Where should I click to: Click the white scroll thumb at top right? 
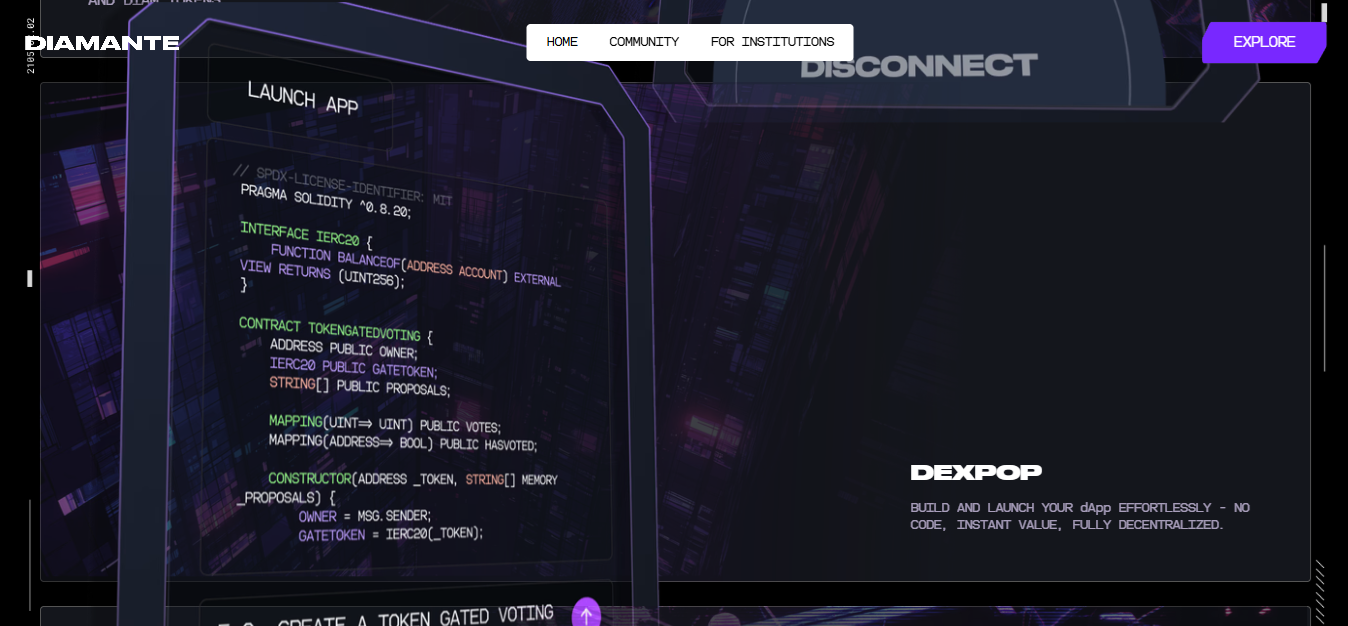[x=1325, y=13]
